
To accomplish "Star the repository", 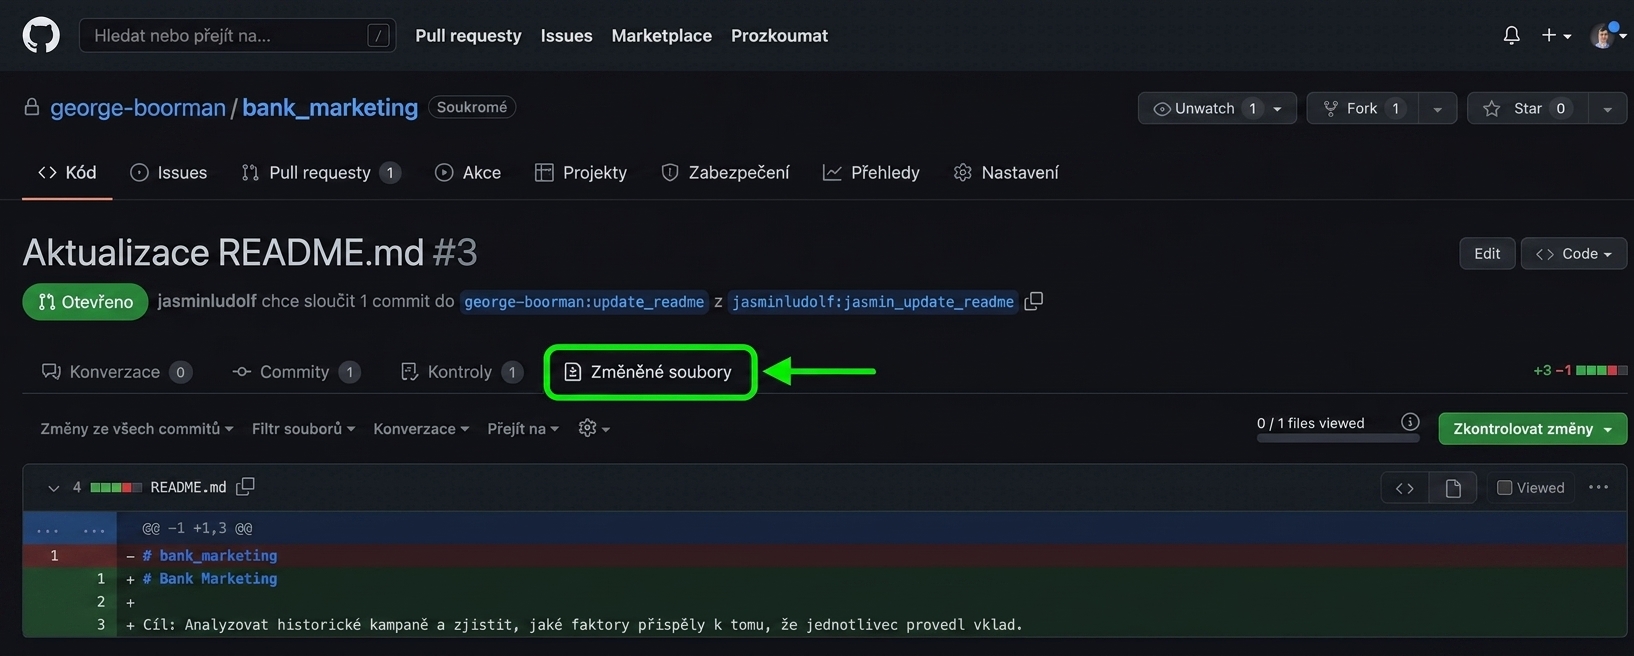I will tap(1527, 108).
